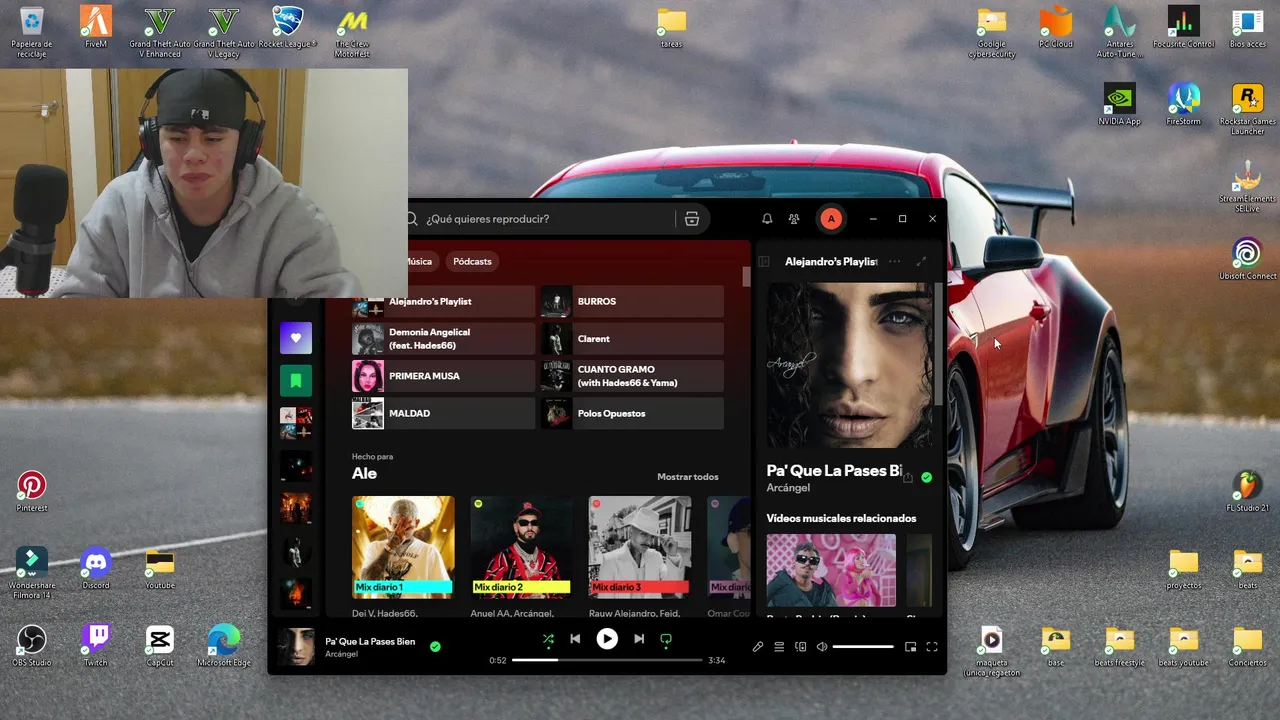Open the Rocket League desktop icon
1280x720 pixels.
pos(288,27)
